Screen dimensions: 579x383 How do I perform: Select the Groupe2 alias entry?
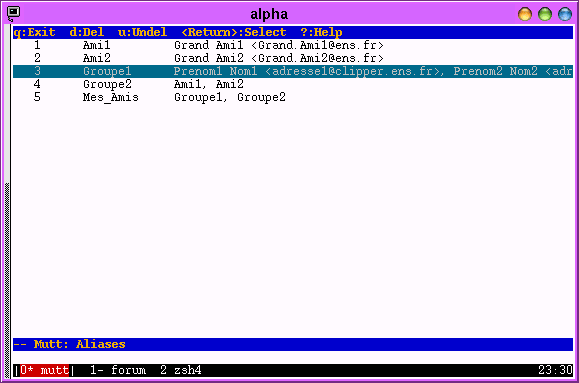coord(293,84)
